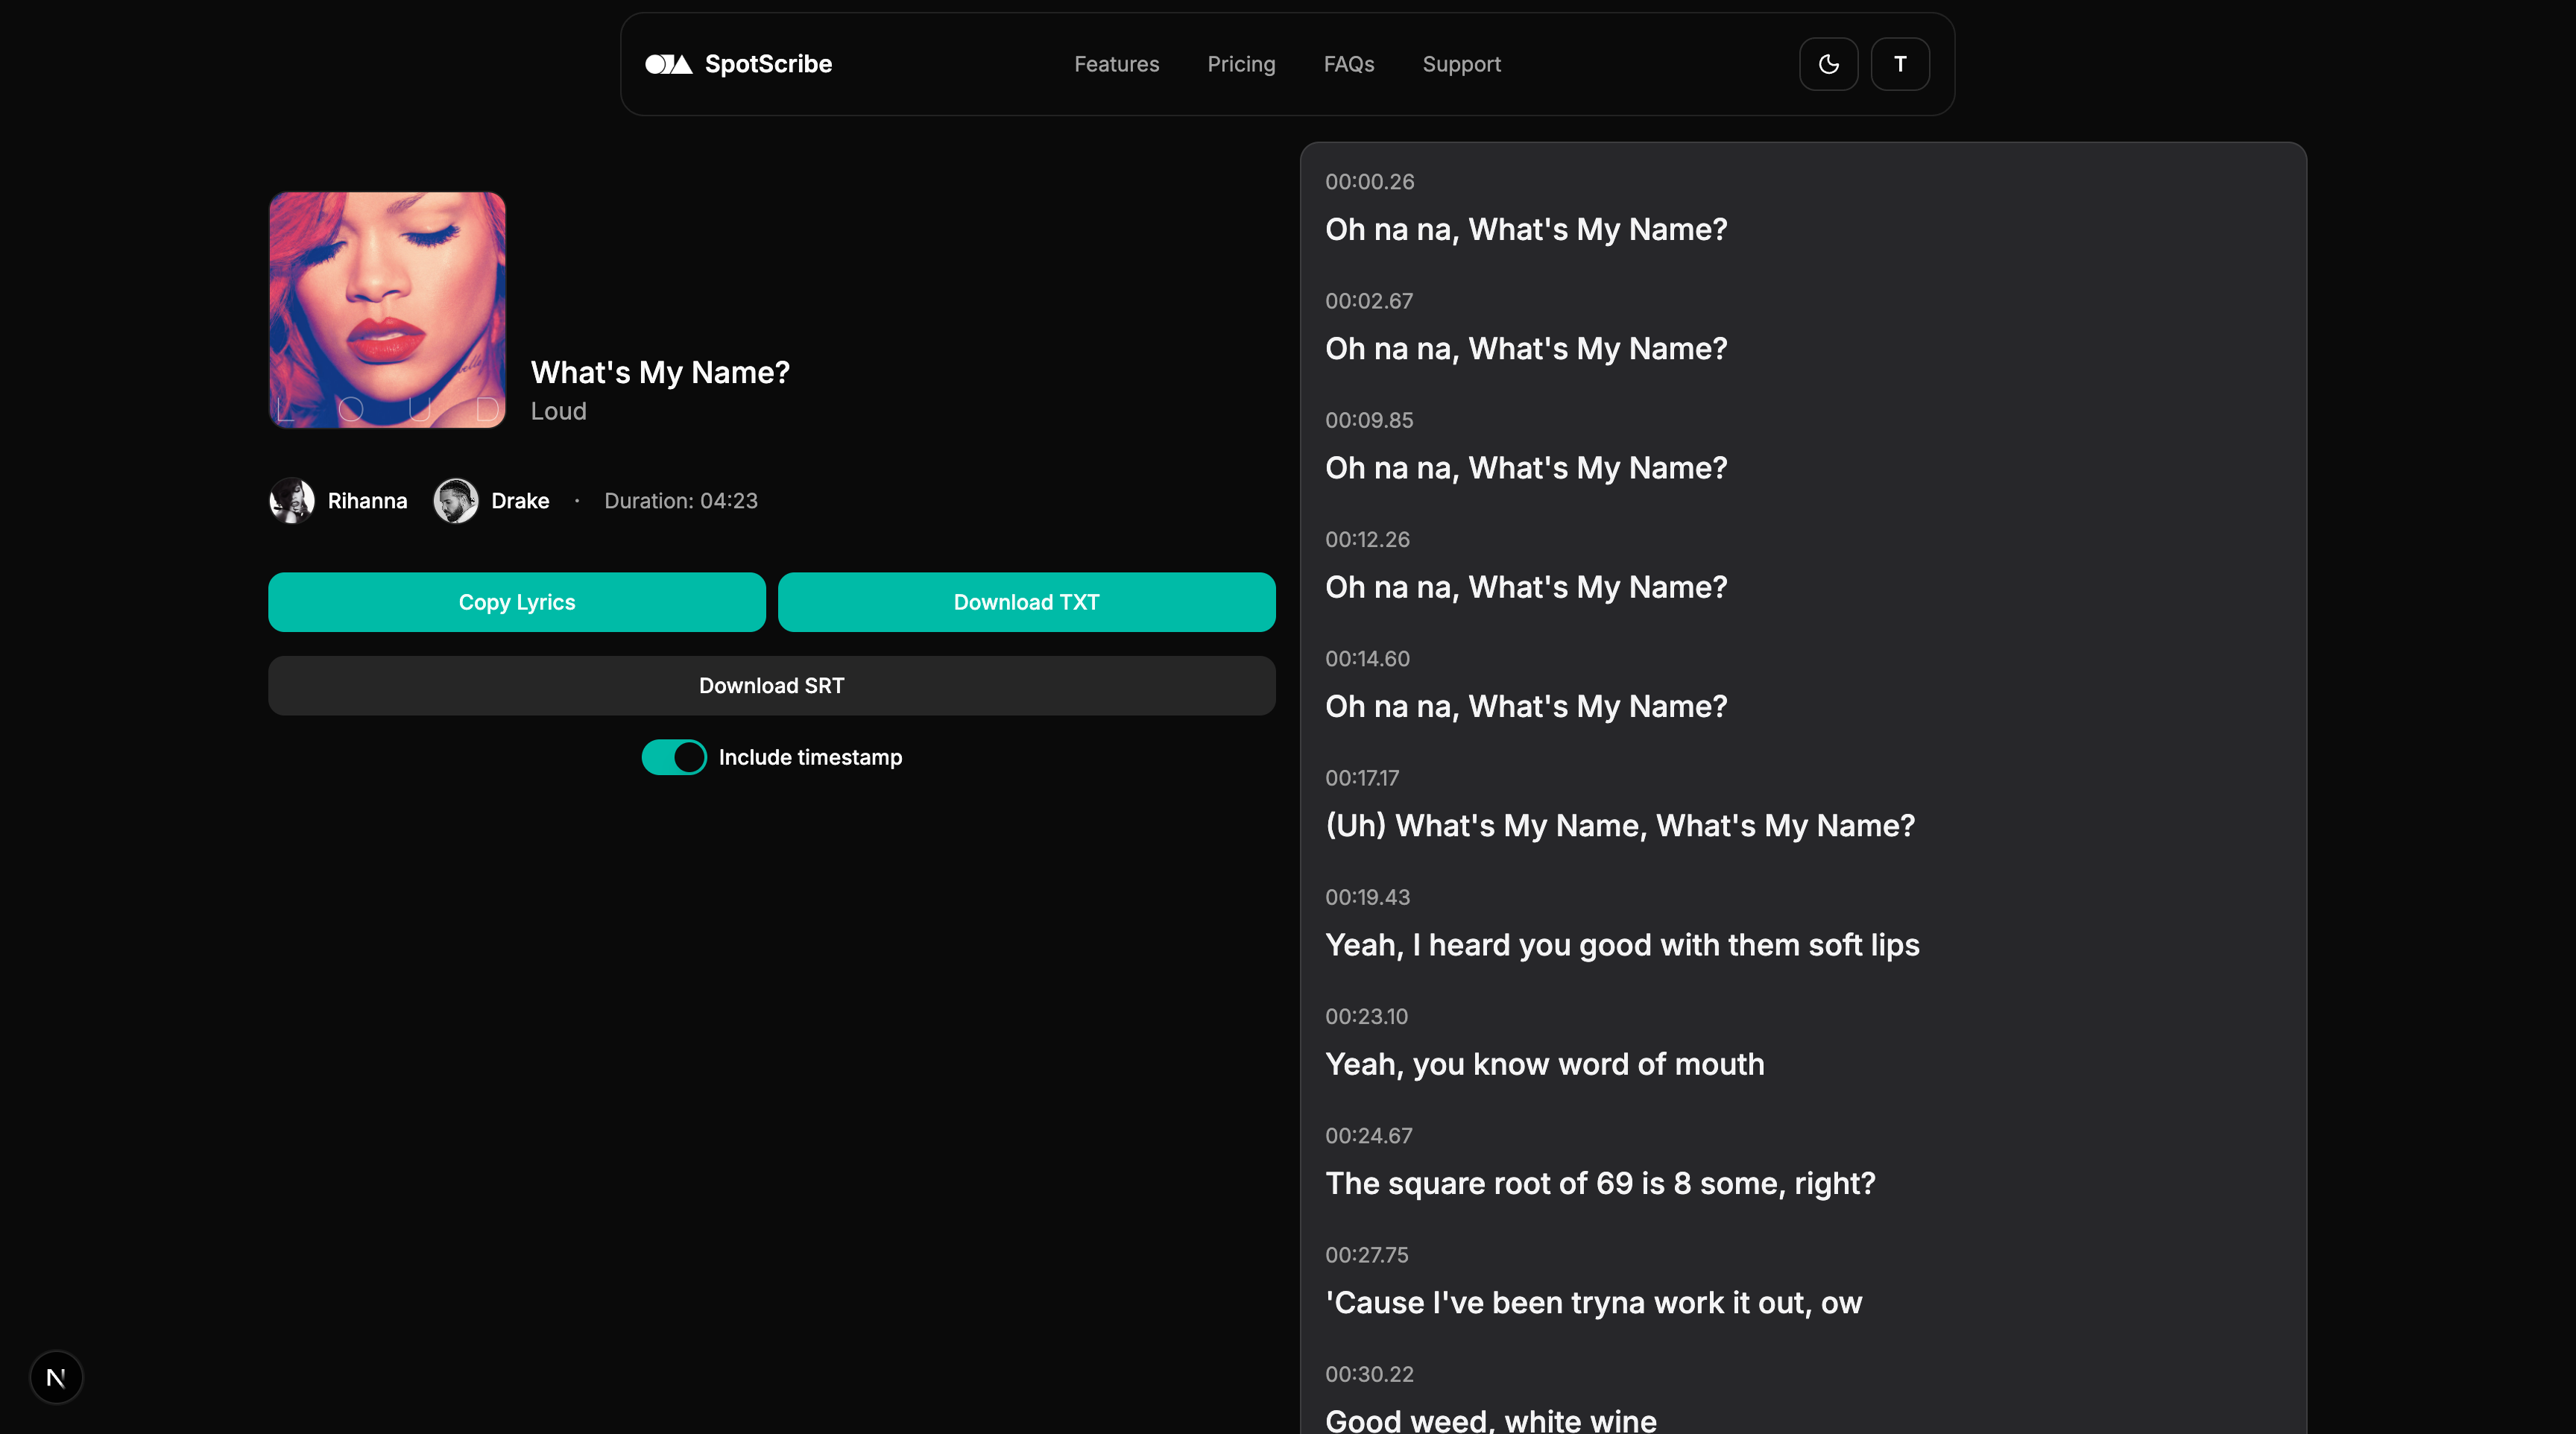
Task: Disable the Include timestamp toggle
Action: pyautogui.click(x=673, y=757)
